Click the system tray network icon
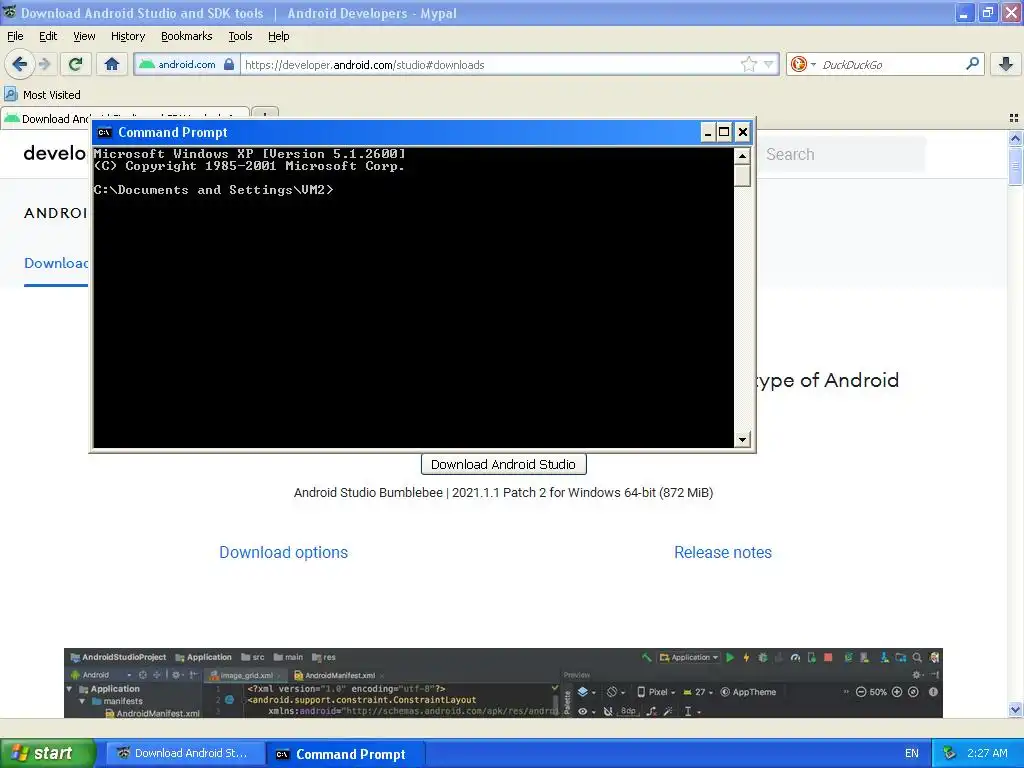Image resolution: width=1024 pixels, height=768 pixels. click(950, 753)
